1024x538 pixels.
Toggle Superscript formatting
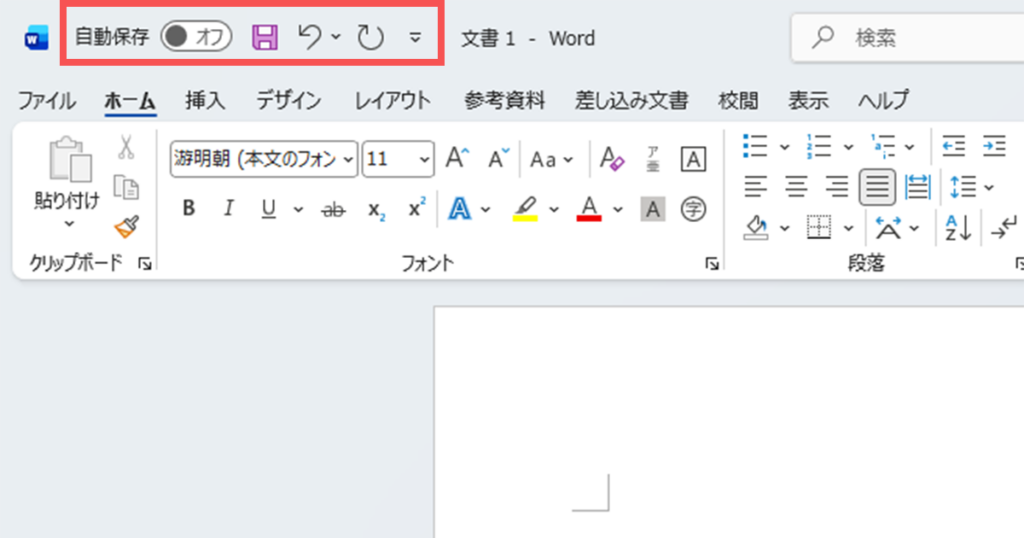point(417,207)
